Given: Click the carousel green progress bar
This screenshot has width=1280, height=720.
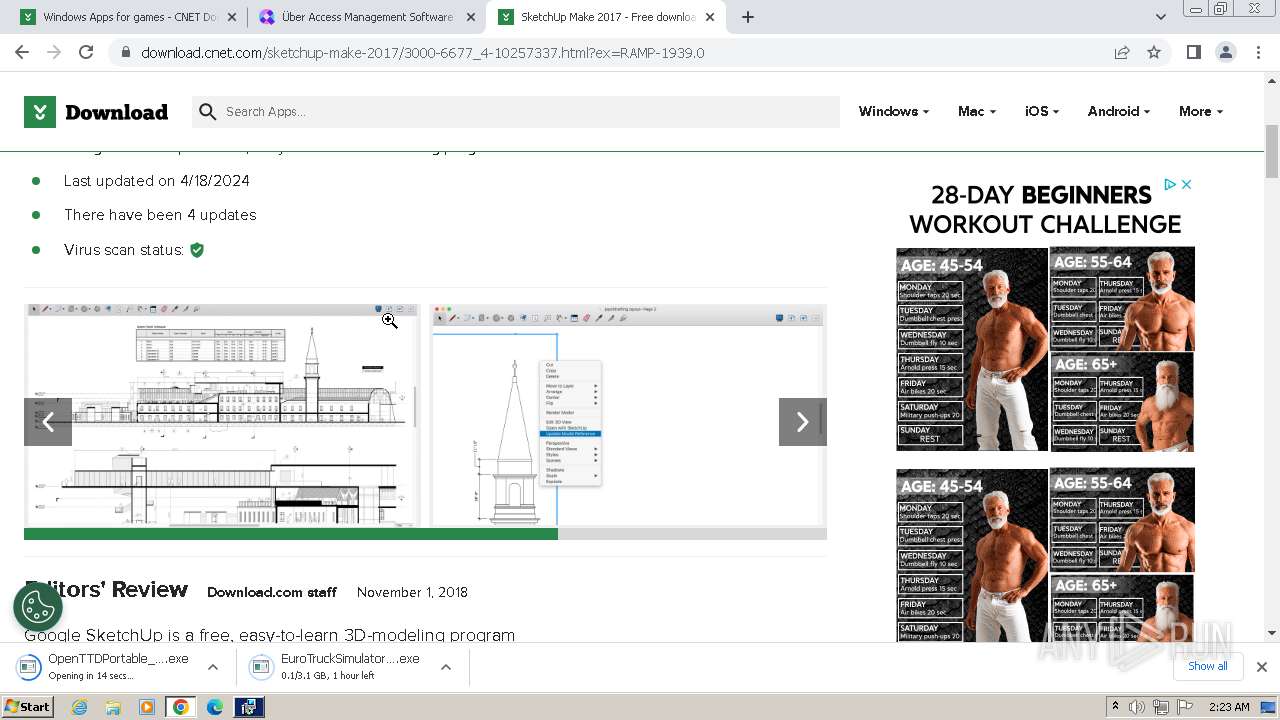Looking at the screenshot, I should click(290, 534).
